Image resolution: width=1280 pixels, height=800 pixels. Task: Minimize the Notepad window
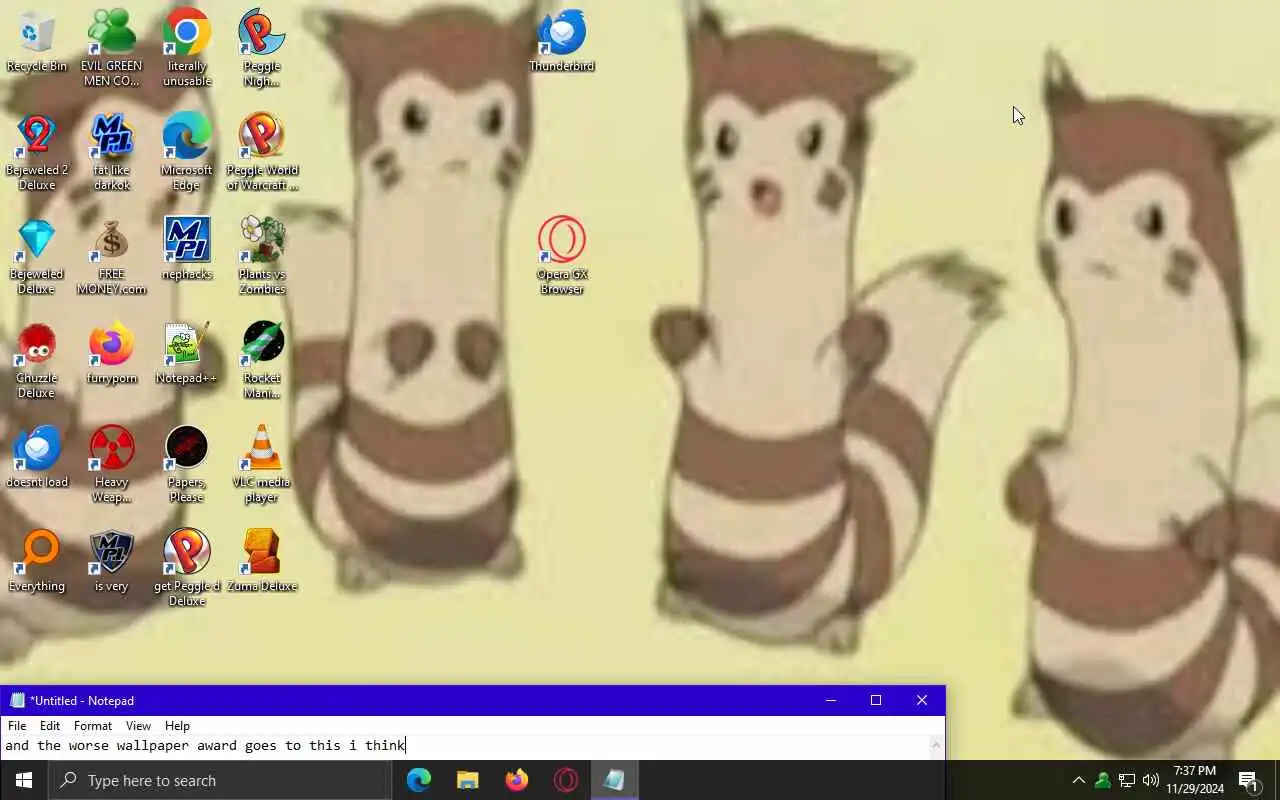(x=830, y=701)
